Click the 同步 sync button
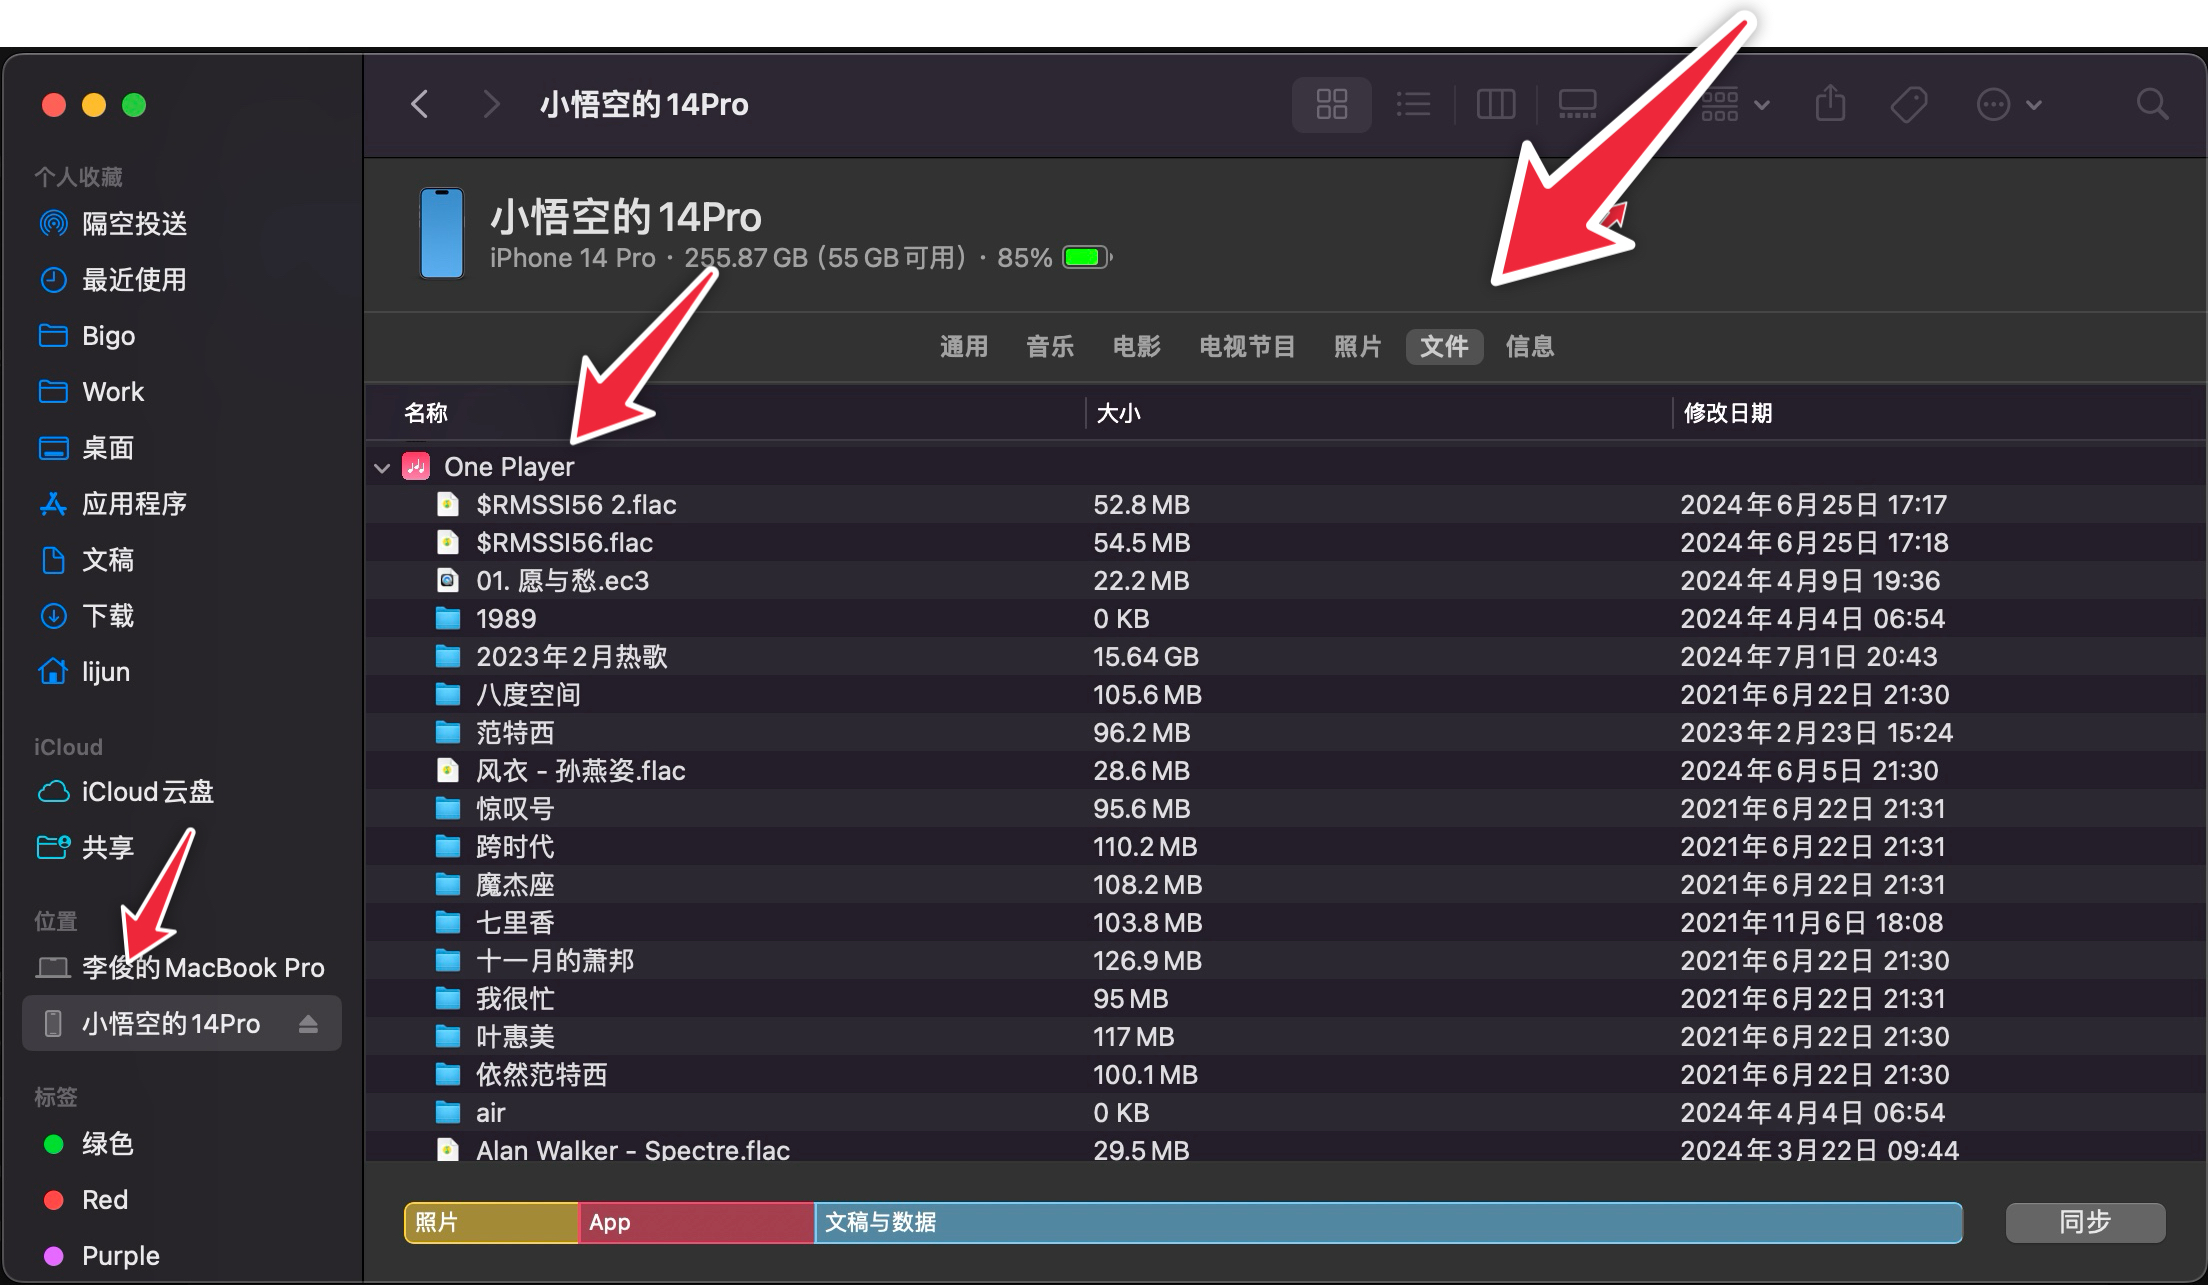Image resolution: width=2208 pixels, height=1285 pixels. (2084, 1222)
